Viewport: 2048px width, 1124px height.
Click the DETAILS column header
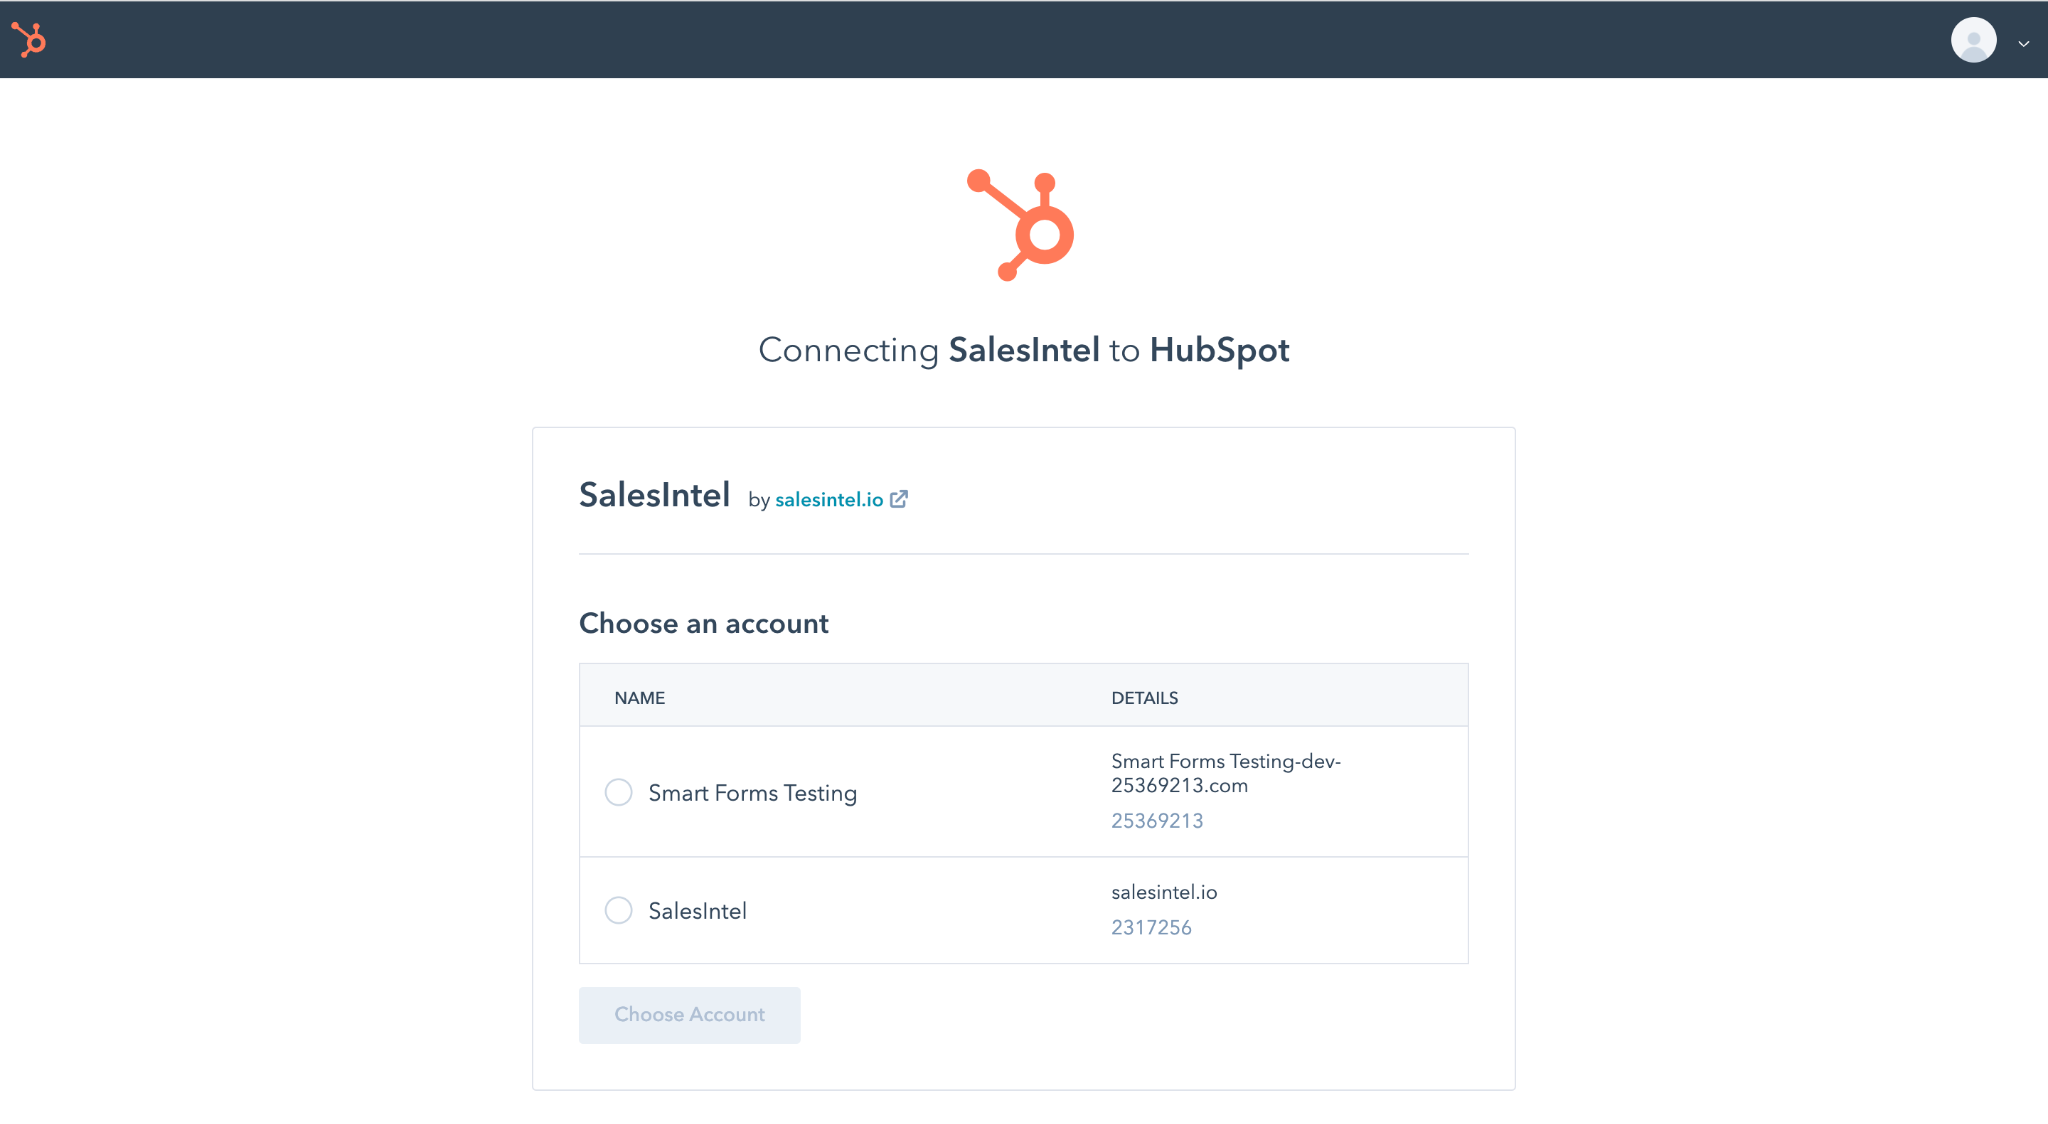click(1145, 698)
